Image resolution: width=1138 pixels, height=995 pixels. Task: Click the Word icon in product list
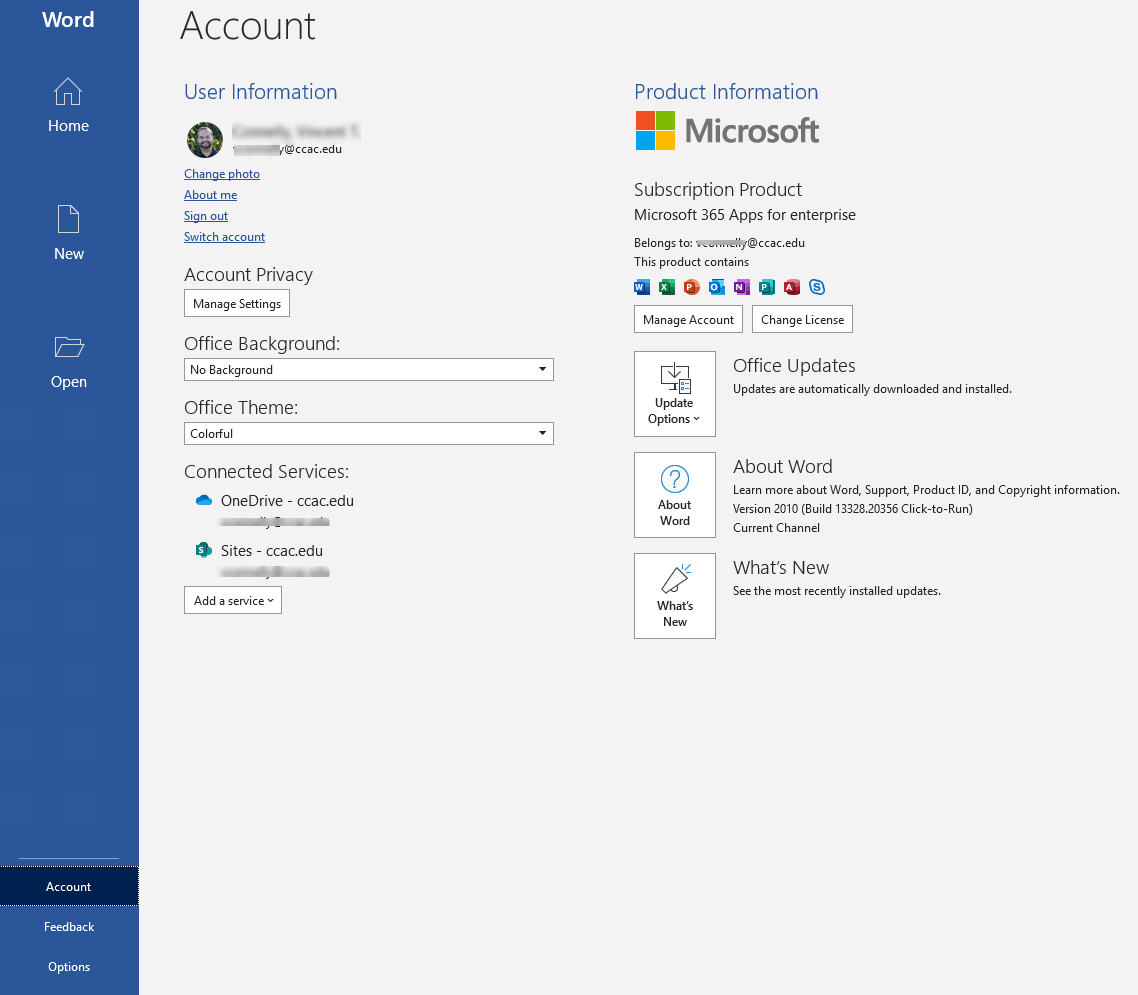641,287
